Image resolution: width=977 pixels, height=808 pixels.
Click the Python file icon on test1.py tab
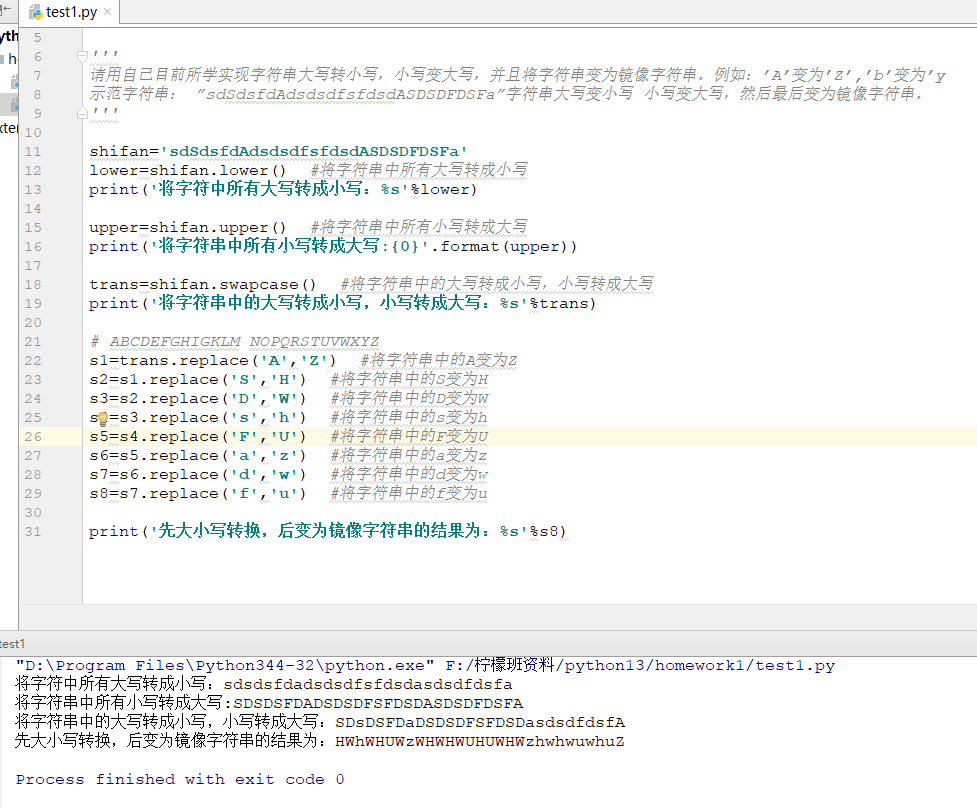(36, 13)
